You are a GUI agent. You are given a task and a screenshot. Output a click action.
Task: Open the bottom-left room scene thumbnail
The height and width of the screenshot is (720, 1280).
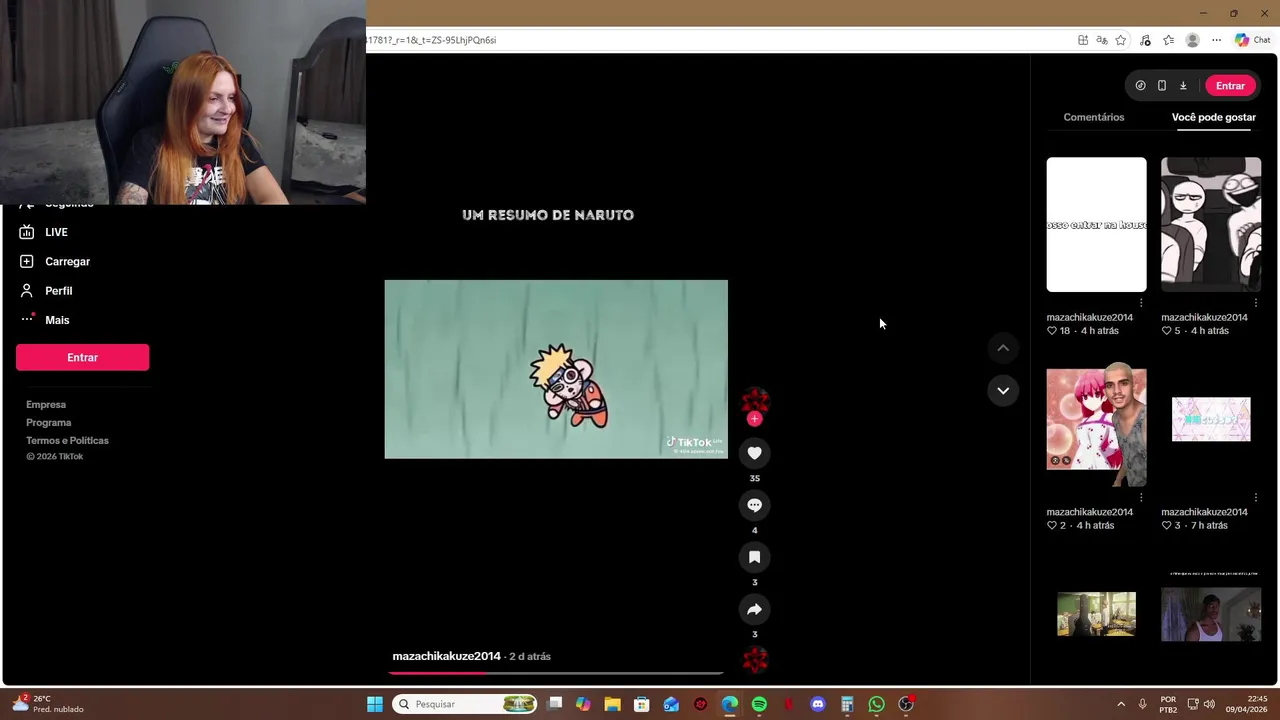1096,613
